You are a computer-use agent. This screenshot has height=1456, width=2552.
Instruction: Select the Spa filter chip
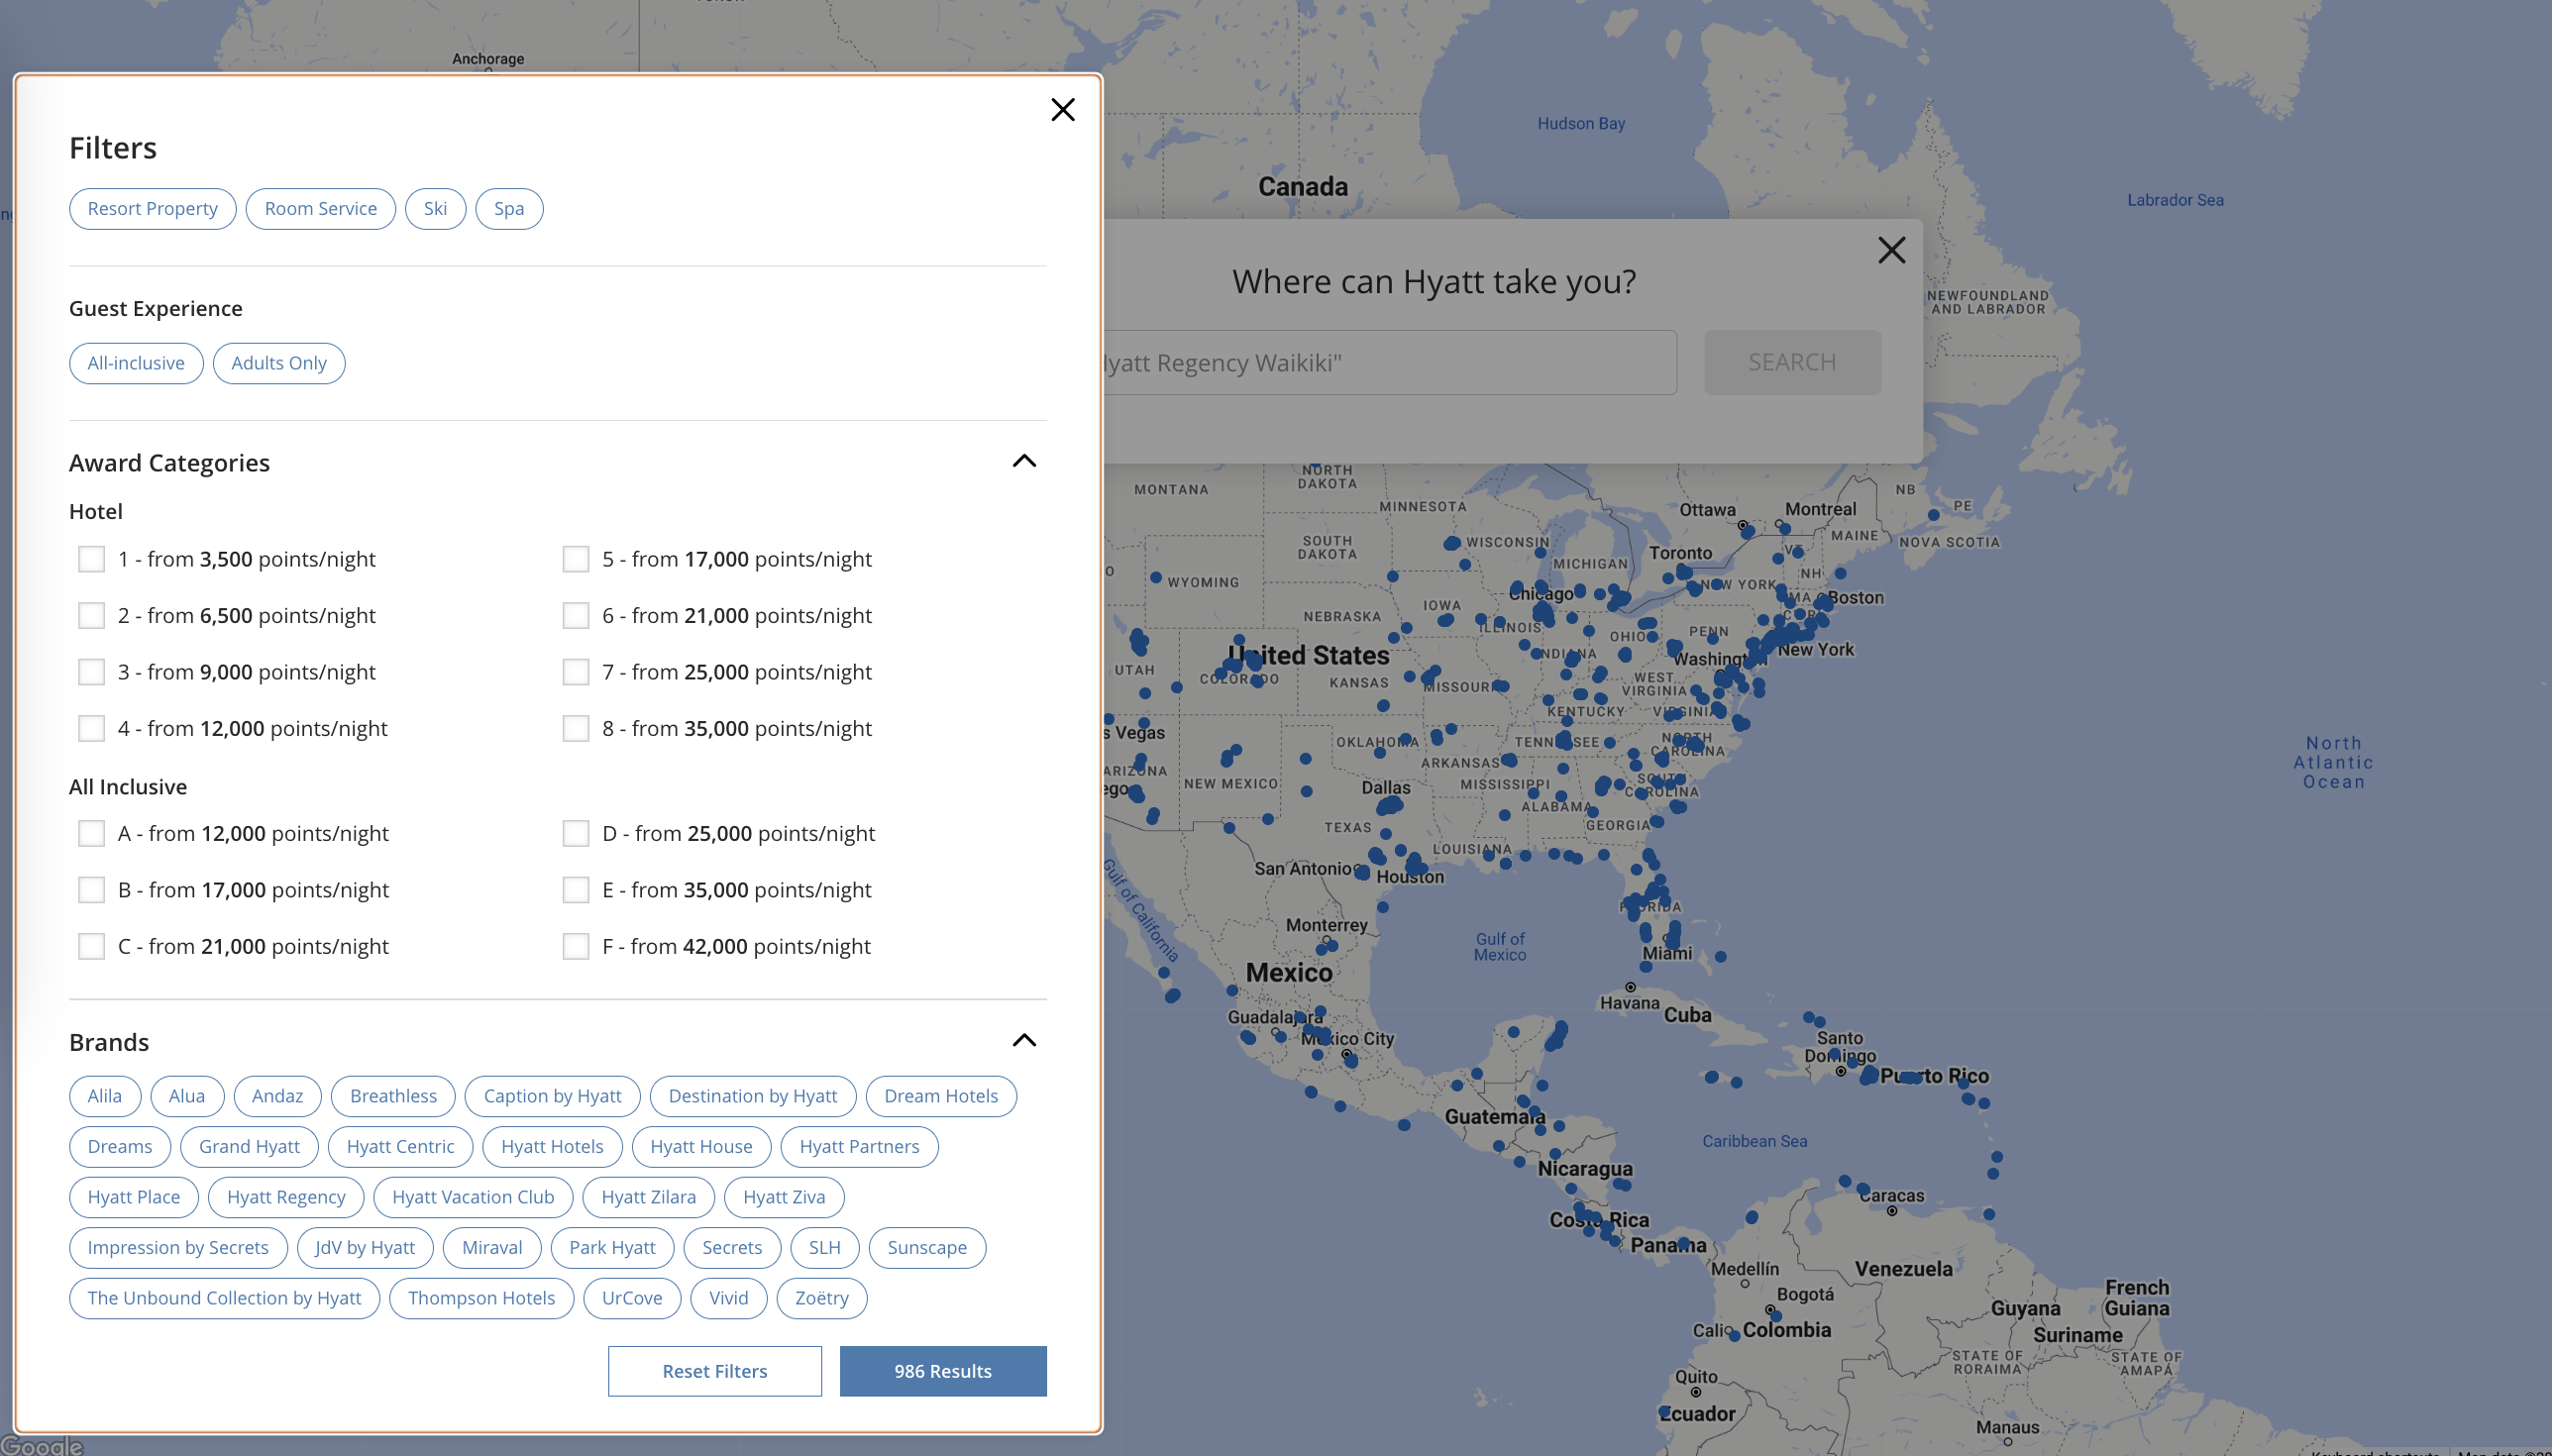click(509, 208)
